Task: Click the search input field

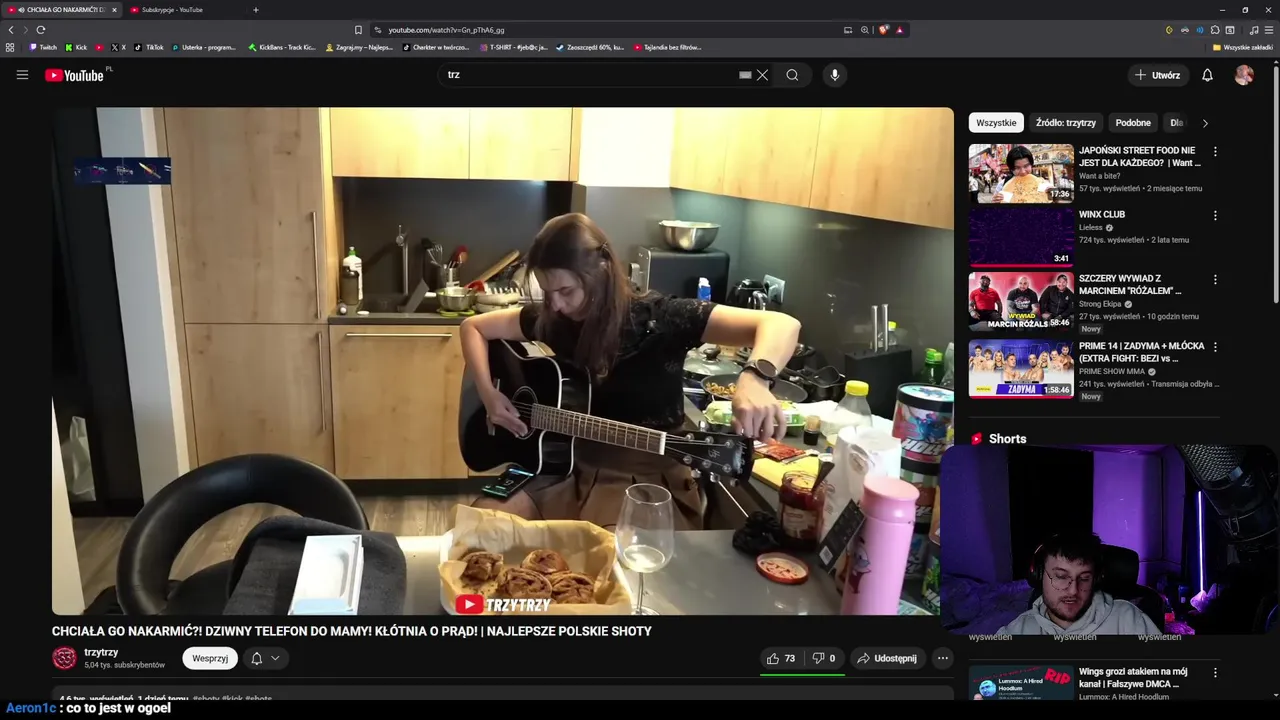Action: click(x=590, y=75)
